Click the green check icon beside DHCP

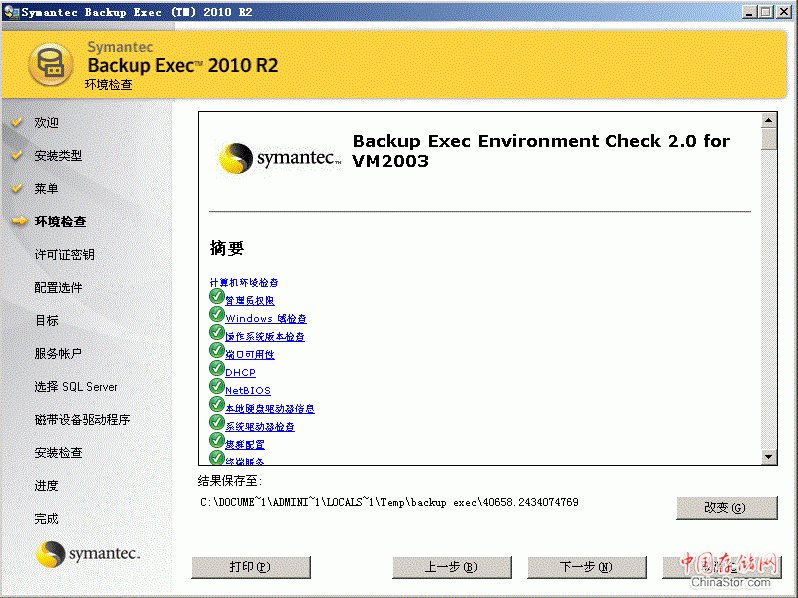tap(217, 369)
